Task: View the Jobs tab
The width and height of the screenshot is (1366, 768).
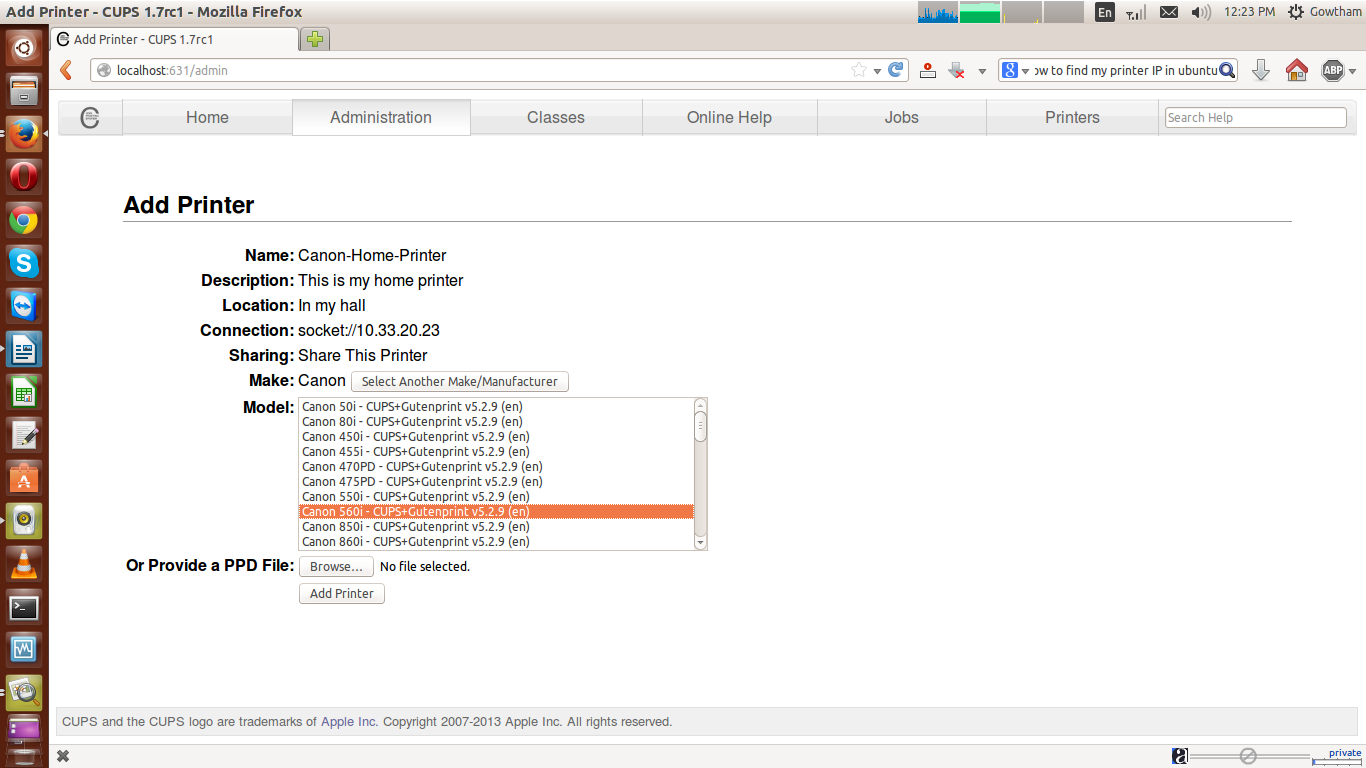Action: [x=901, y=117]
